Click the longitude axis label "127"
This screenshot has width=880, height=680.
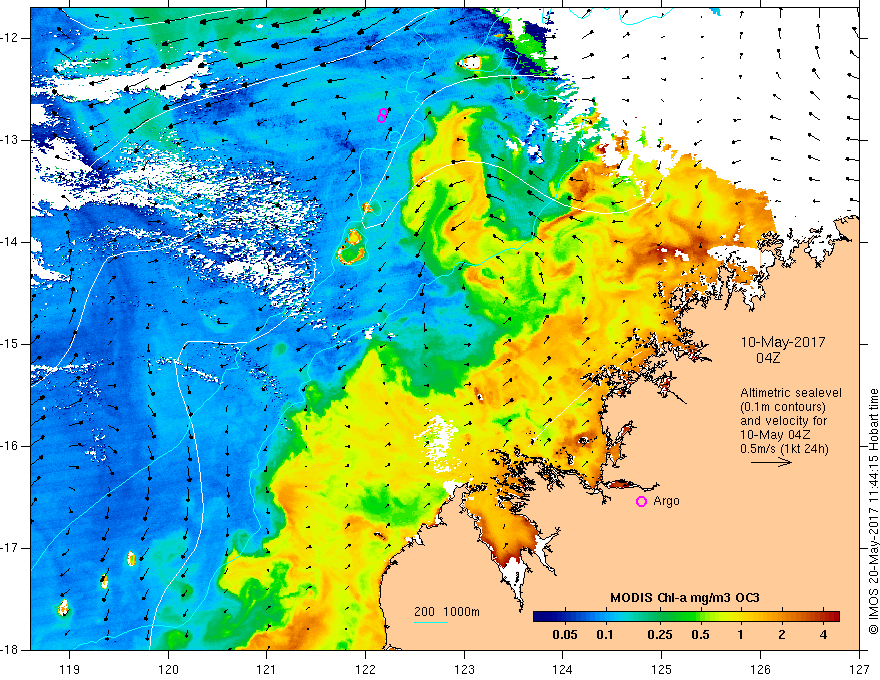click(859, 669)
